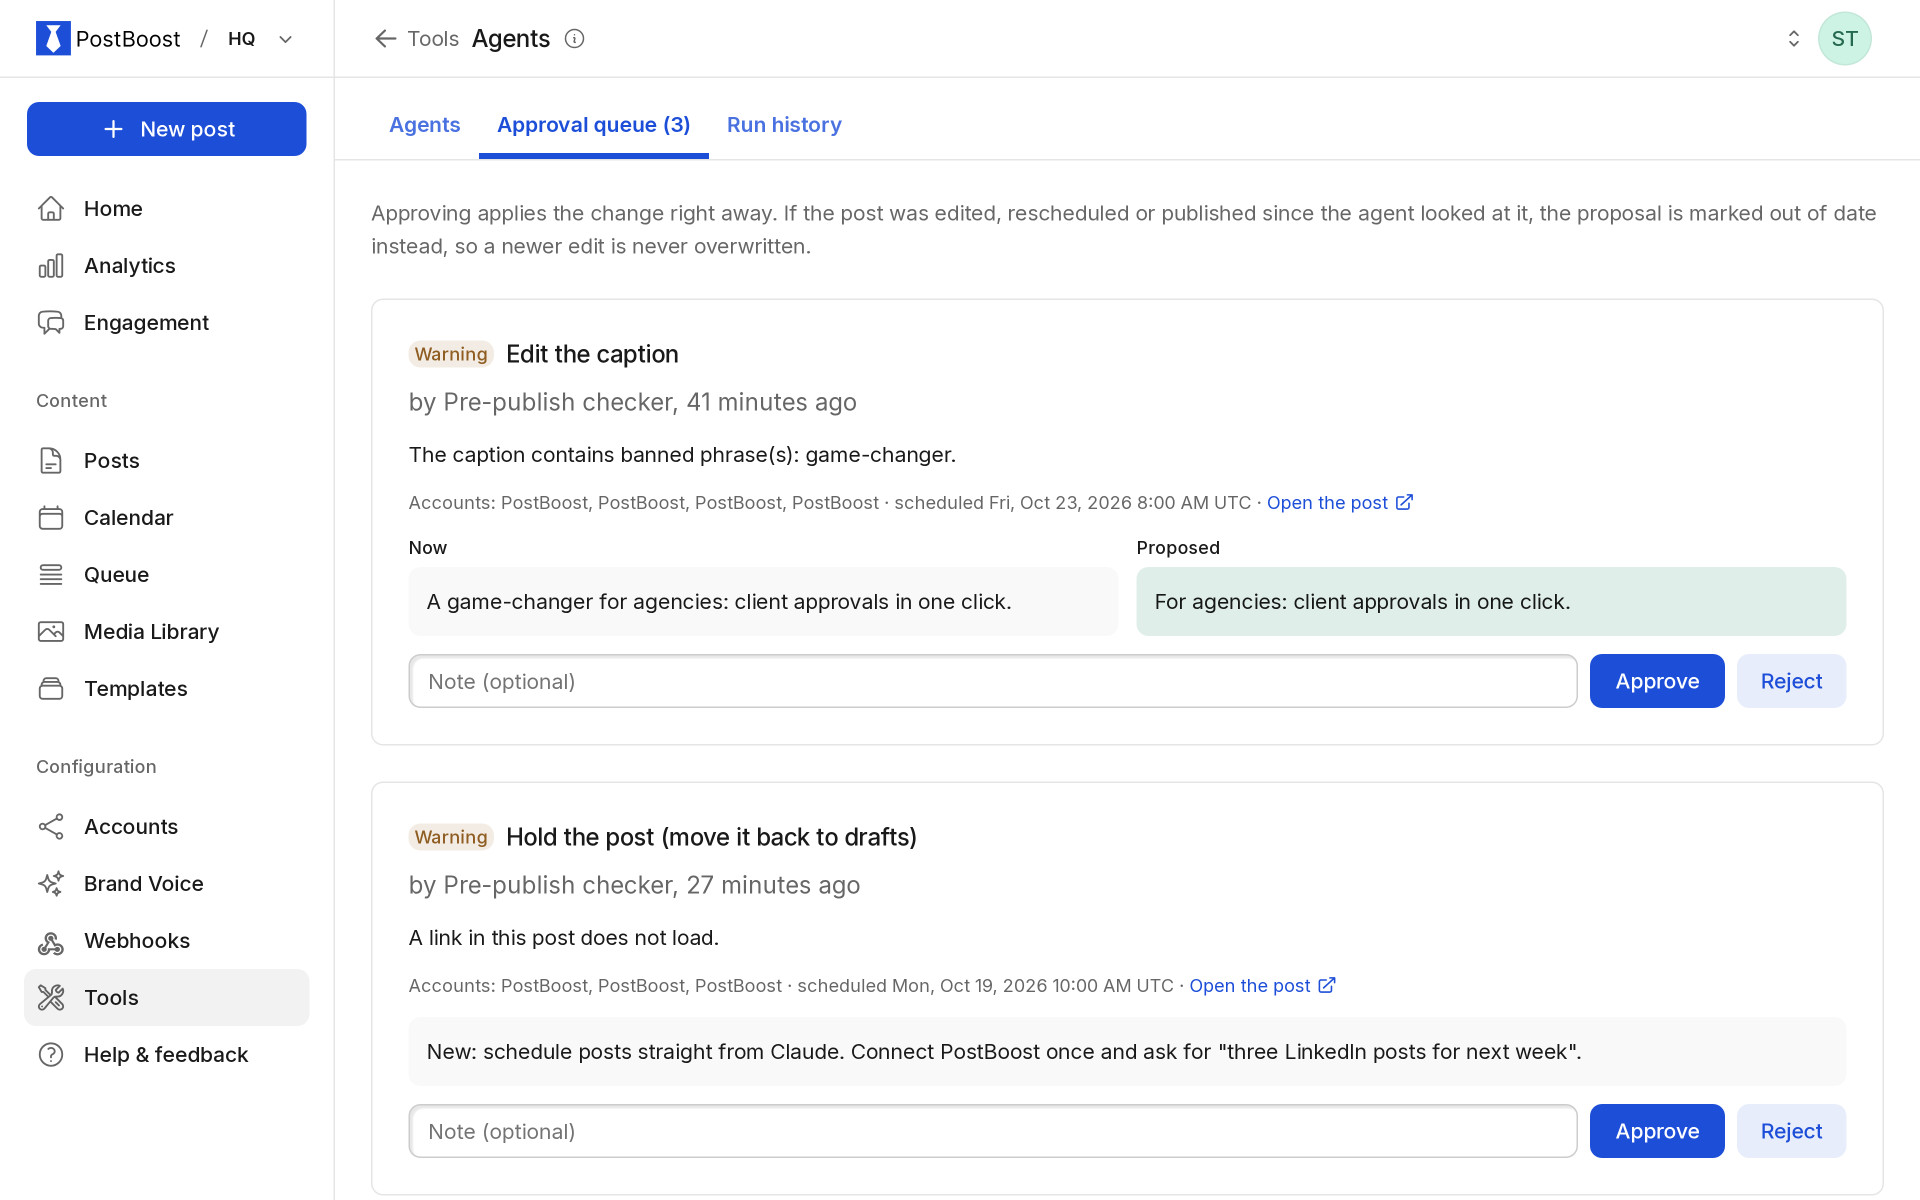Open Accounts via share-nodes icon
The image size is (1920, 1200).
click(51, 826)
